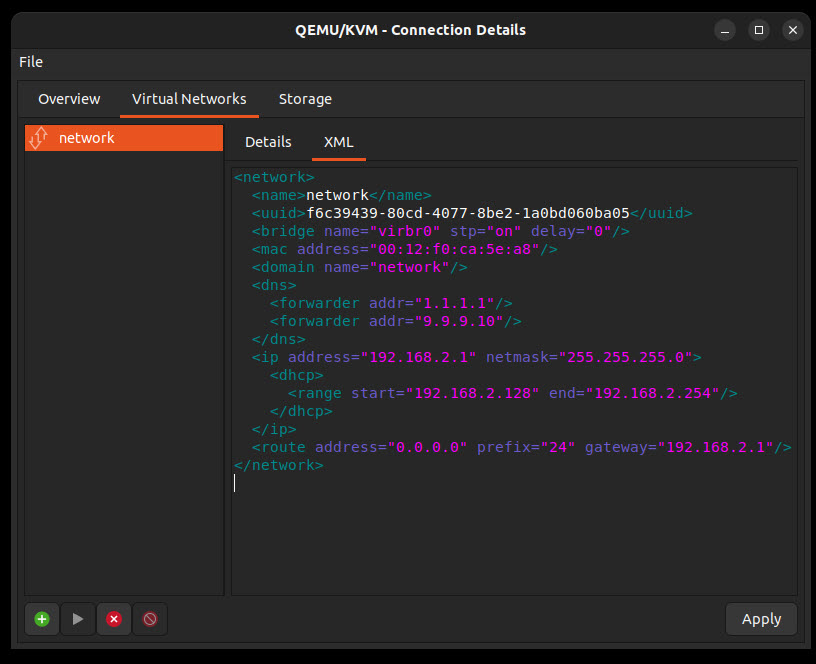Click the Delete Network prohibition icon
Viewport: 816px width, 664px height.
point(150,619)
